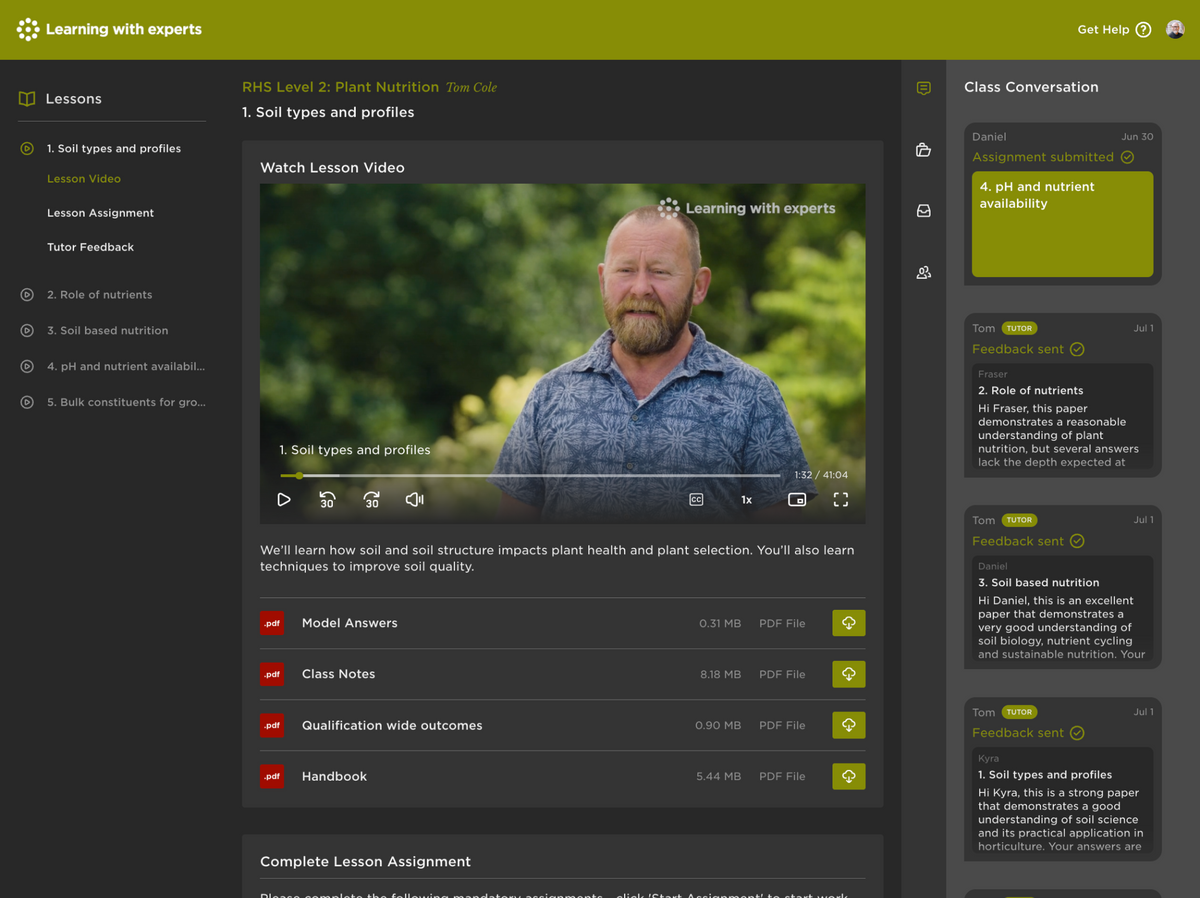Rewind video 30 seconds
The width and height of the screenshot is (1200, 898).
327,499
